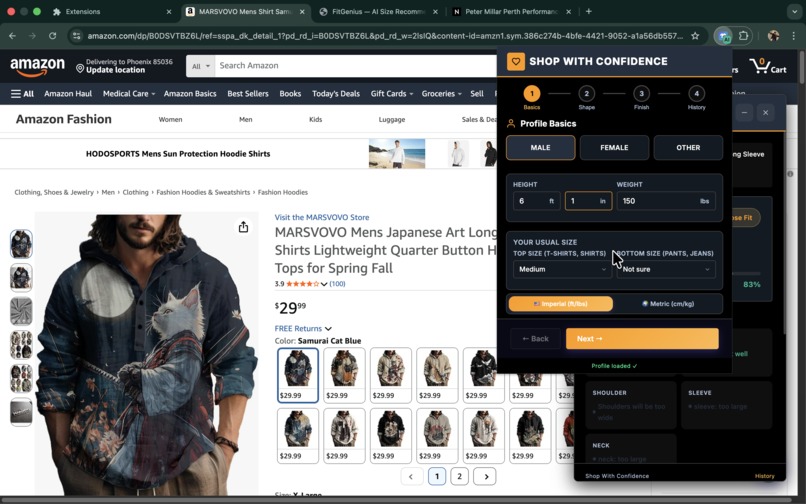Image resolution: width=806 pixels, height=504 pixels.
Task: Open the Chrome profile avatar
Action: tap(773, 35)
